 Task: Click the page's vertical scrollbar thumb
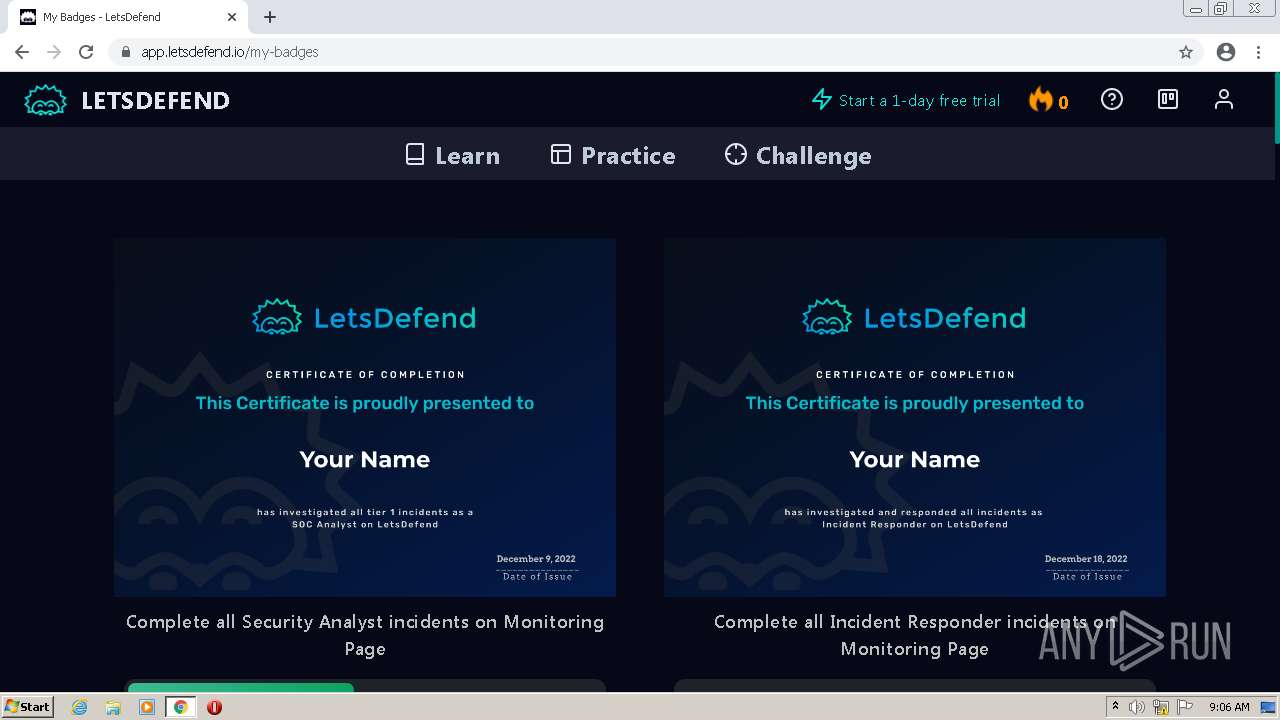pyautogui.click(x=1277, y=108)
